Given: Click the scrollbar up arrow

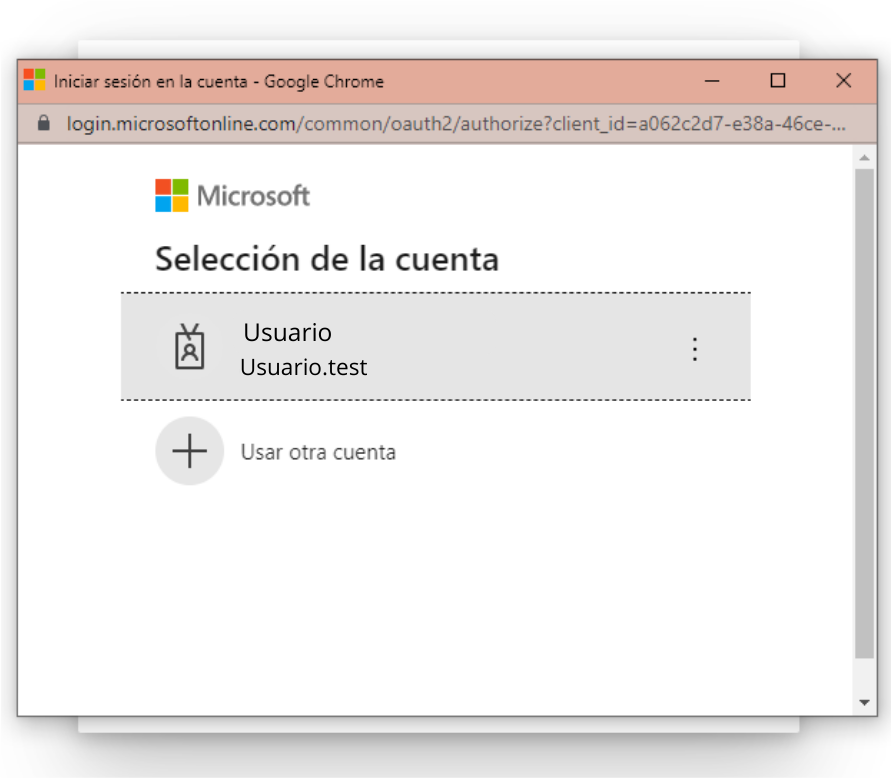Looking at the screenshot, I should (864, 157).
